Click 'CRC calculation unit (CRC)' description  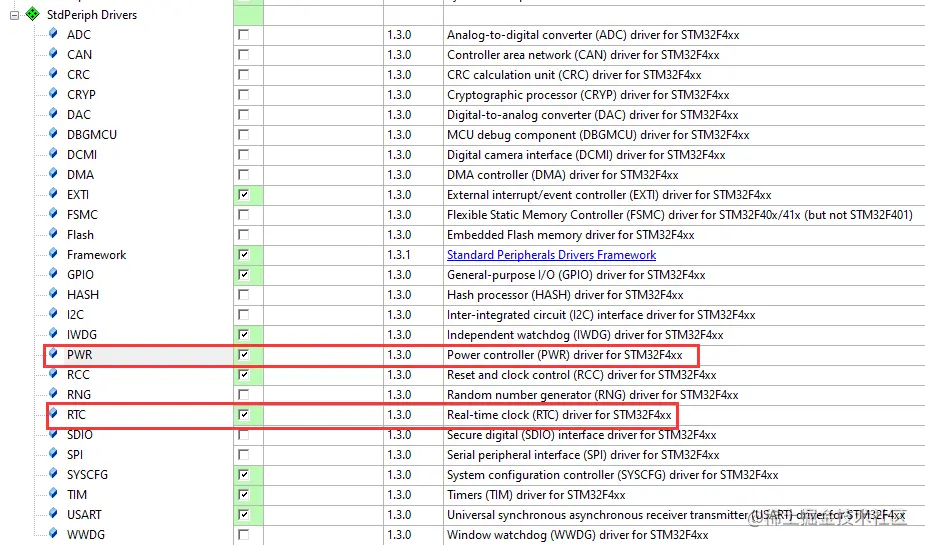coord(574,75)
